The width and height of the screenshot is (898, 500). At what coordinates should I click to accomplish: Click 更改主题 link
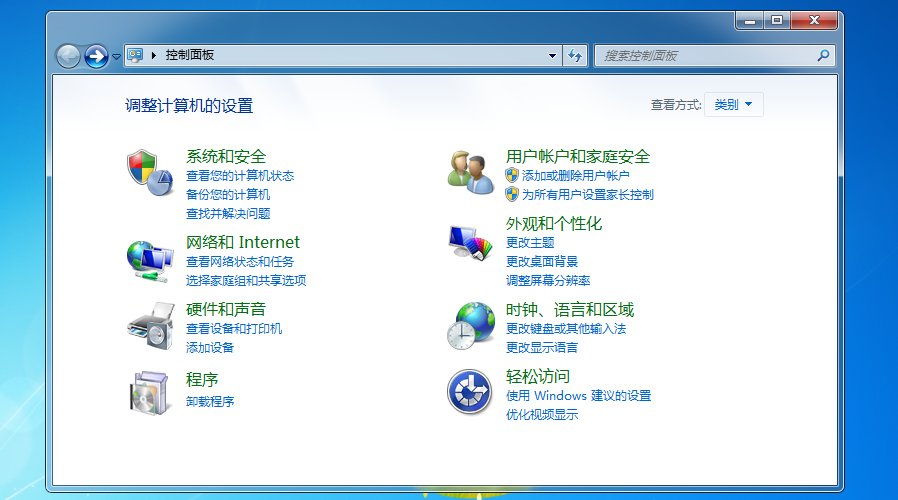point(529,243)
